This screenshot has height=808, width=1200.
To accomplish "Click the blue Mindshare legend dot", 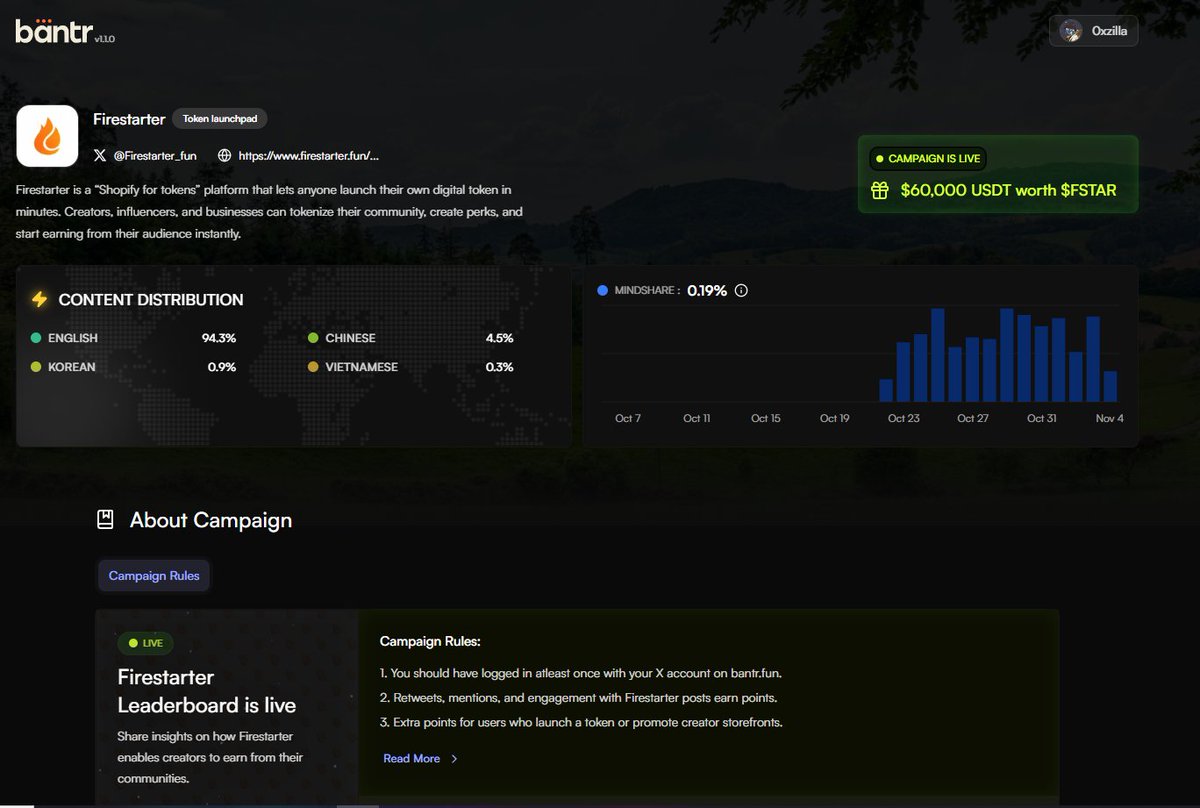I will click(x=602, y=291).
